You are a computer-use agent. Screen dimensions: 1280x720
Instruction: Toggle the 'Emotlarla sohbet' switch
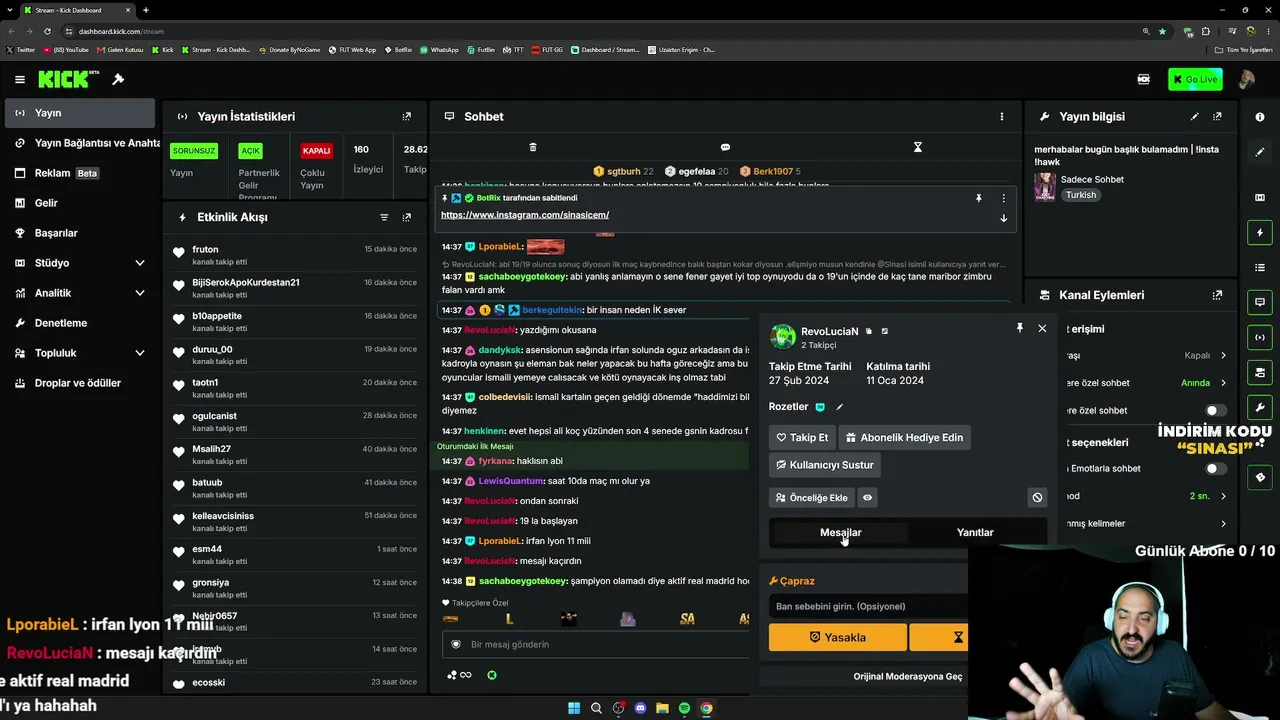pos(1216,468)
